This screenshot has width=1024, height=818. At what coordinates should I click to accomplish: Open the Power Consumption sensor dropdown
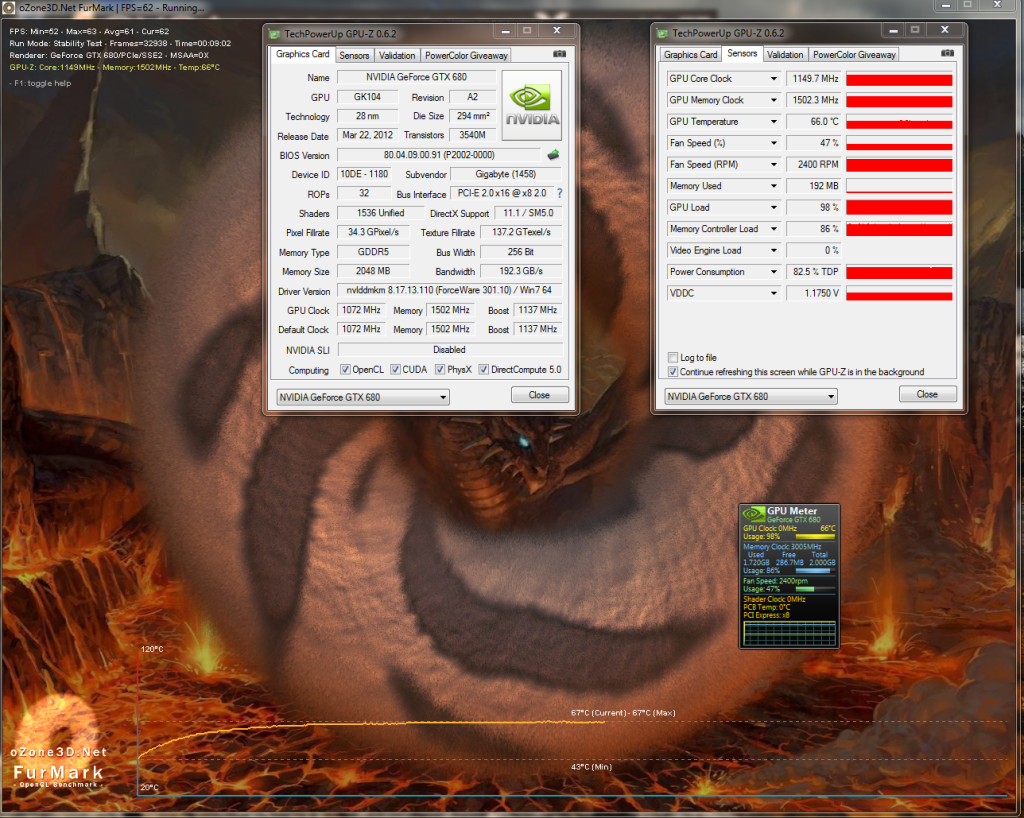[773, 272]
